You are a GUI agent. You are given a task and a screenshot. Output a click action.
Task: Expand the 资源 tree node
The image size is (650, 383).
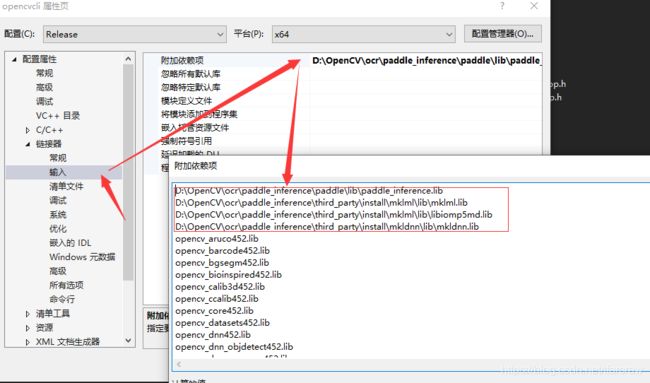click(x=28, y=328)
